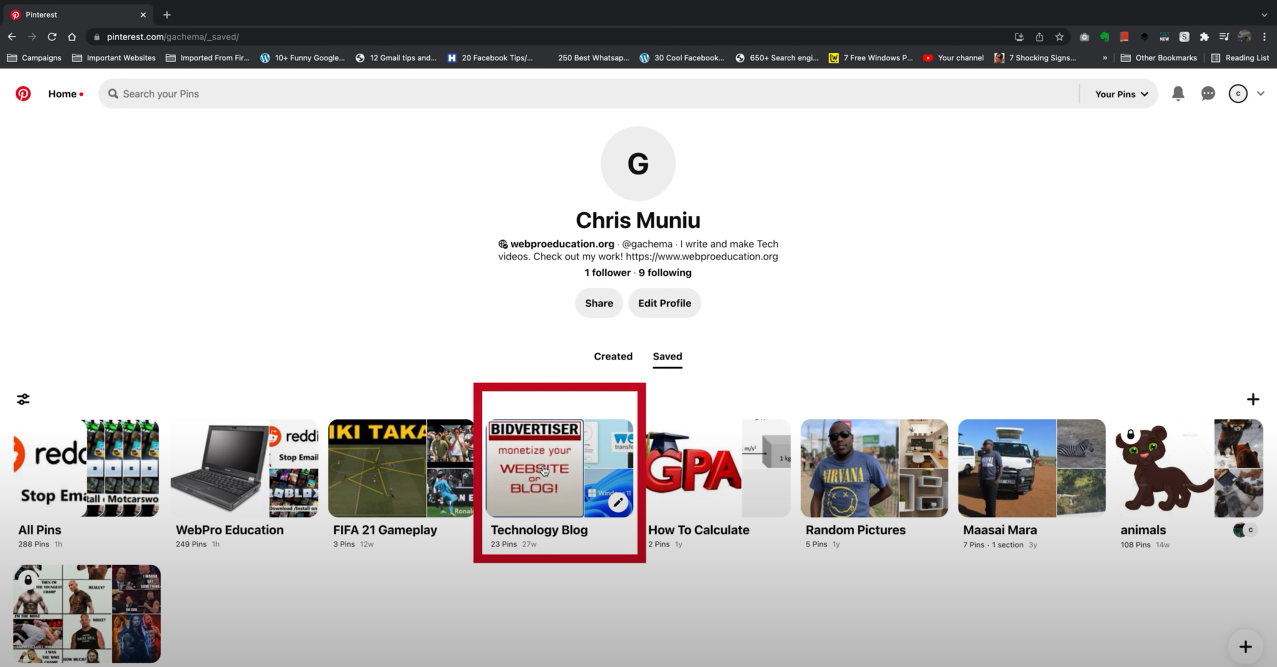Click the floating plus button at the bottom right
Image resolution: width=1277 pixels, height=667 pixels.
tap(1245, 646)
